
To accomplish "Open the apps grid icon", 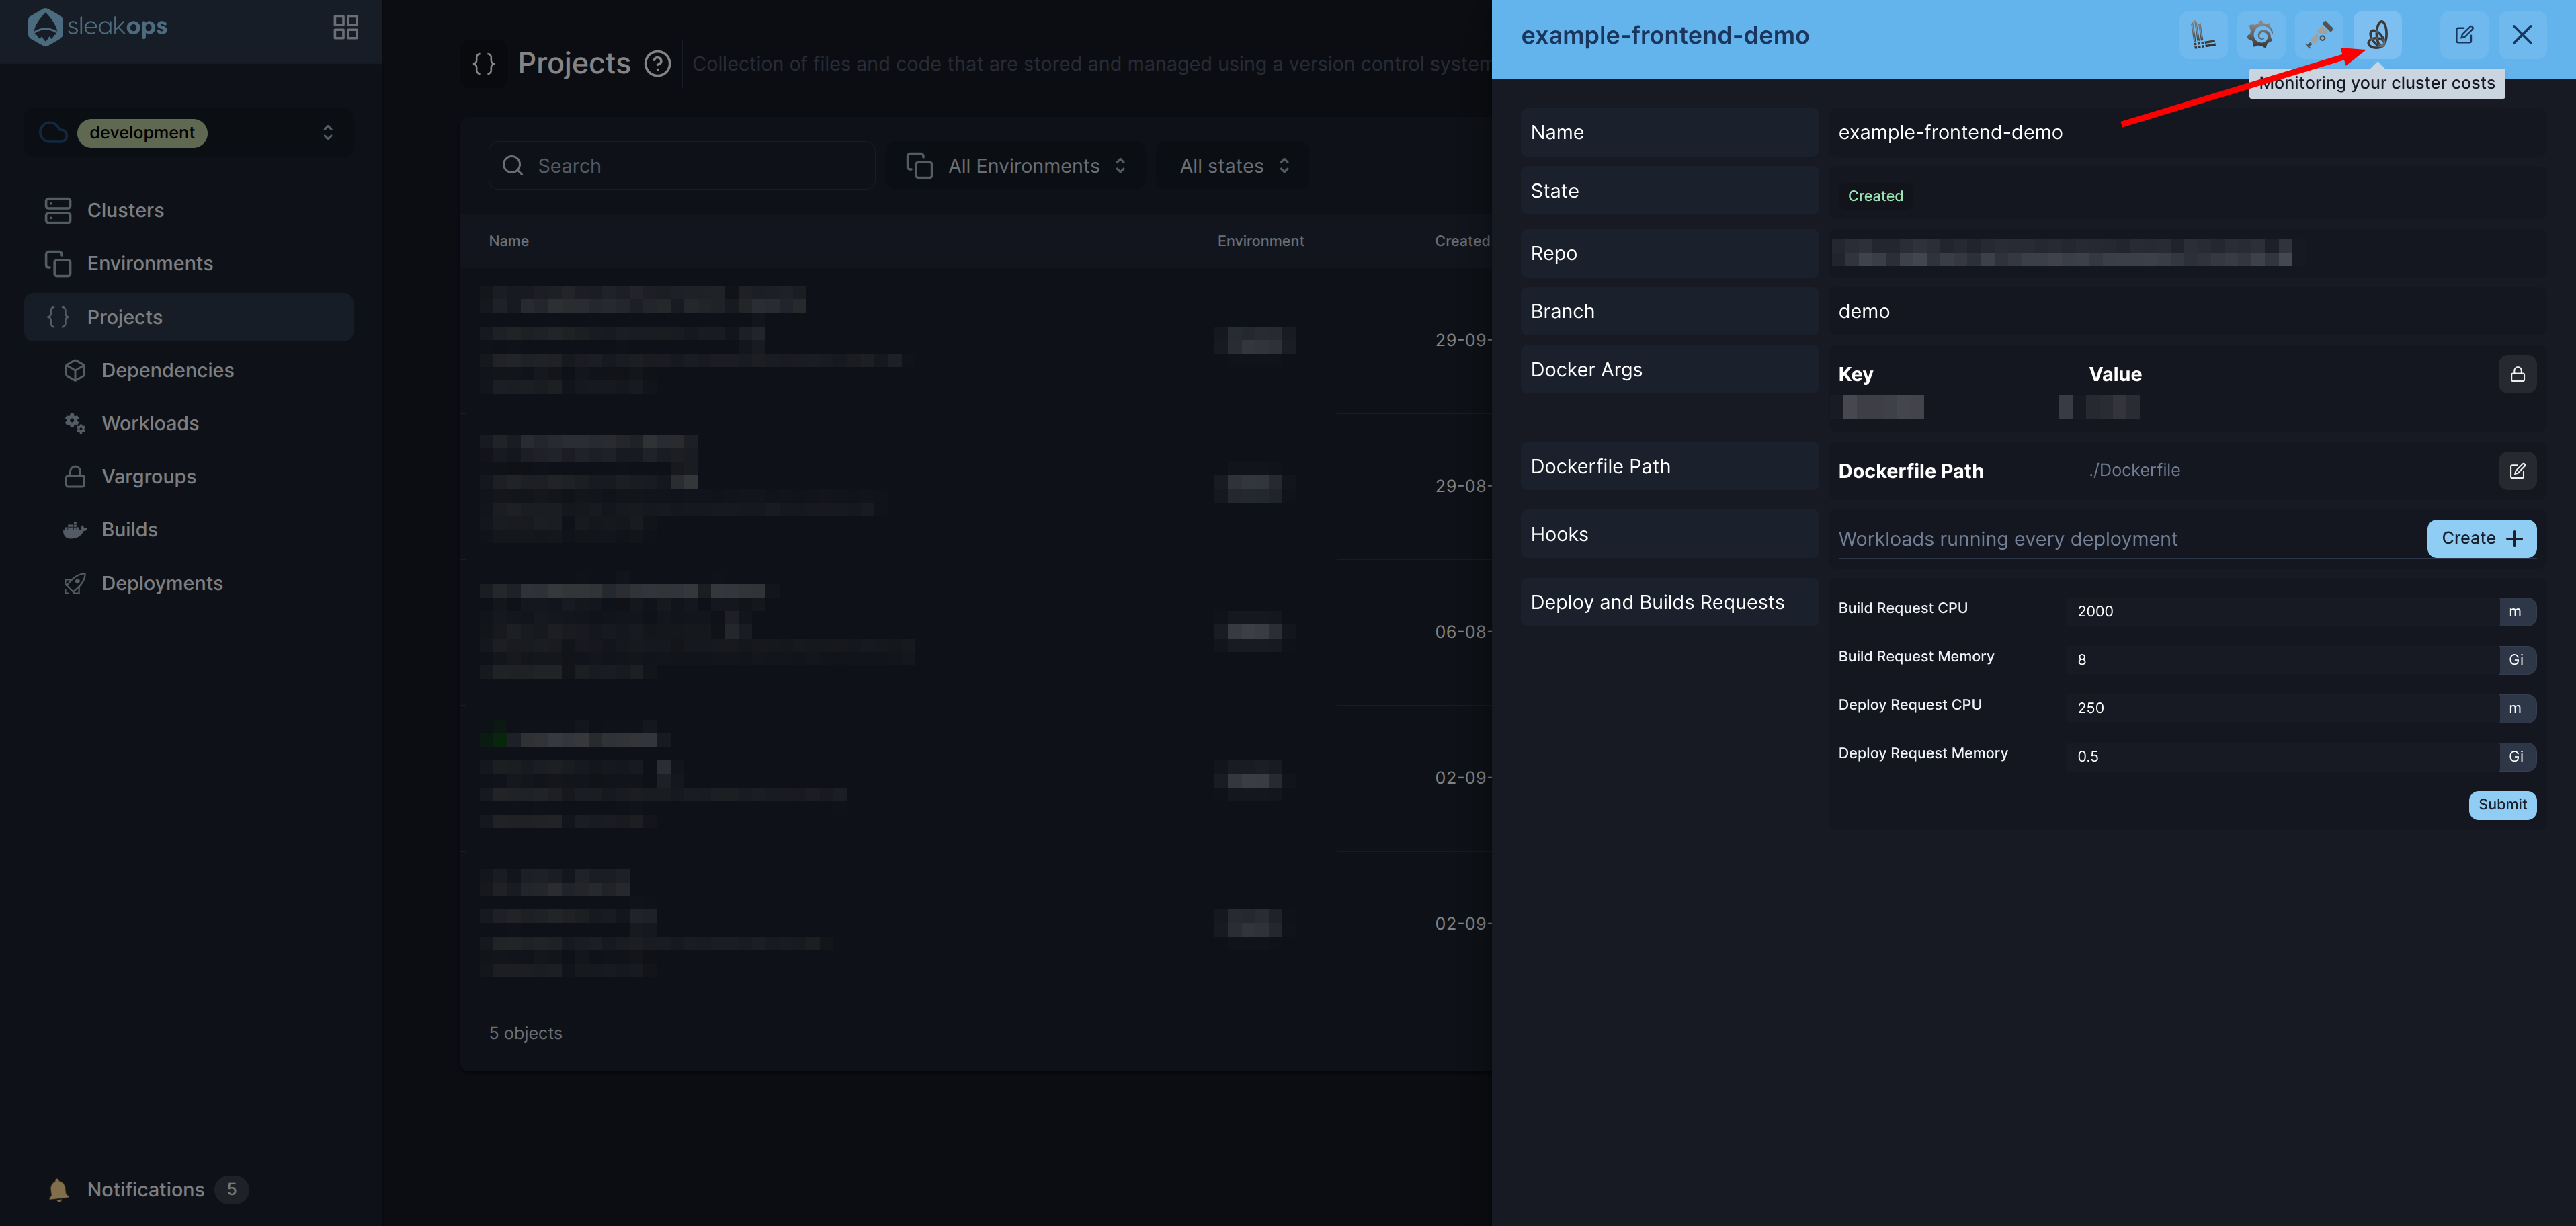I will [x=345, y=27].
